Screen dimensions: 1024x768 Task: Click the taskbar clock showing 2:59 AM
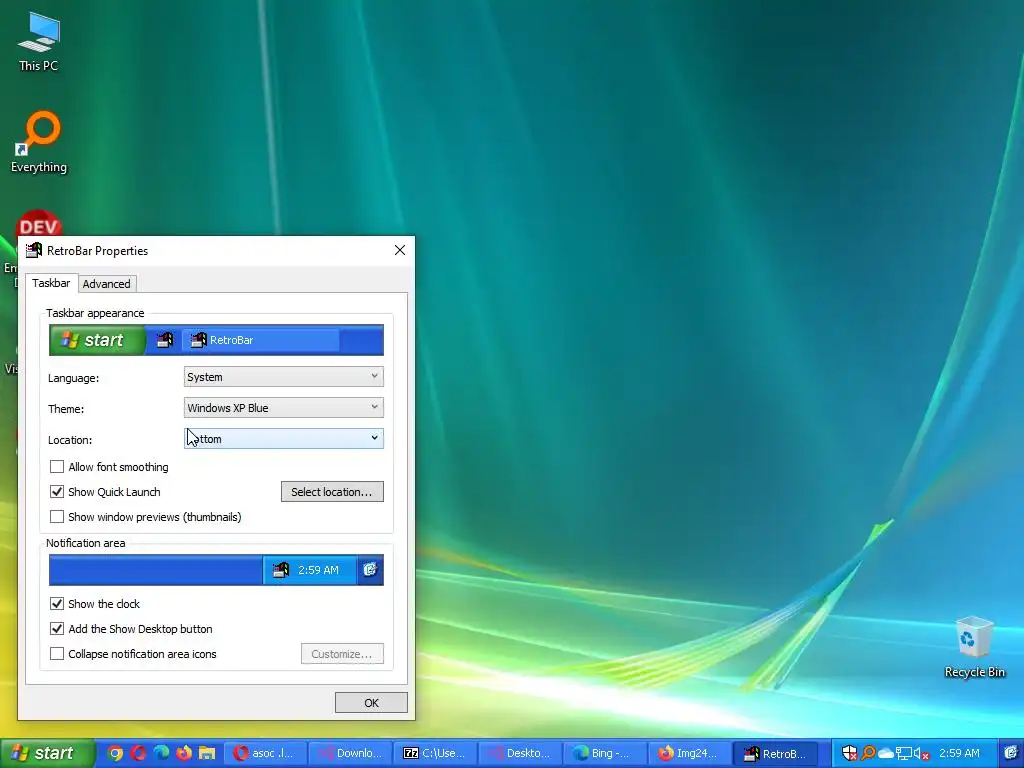point(959,753)
